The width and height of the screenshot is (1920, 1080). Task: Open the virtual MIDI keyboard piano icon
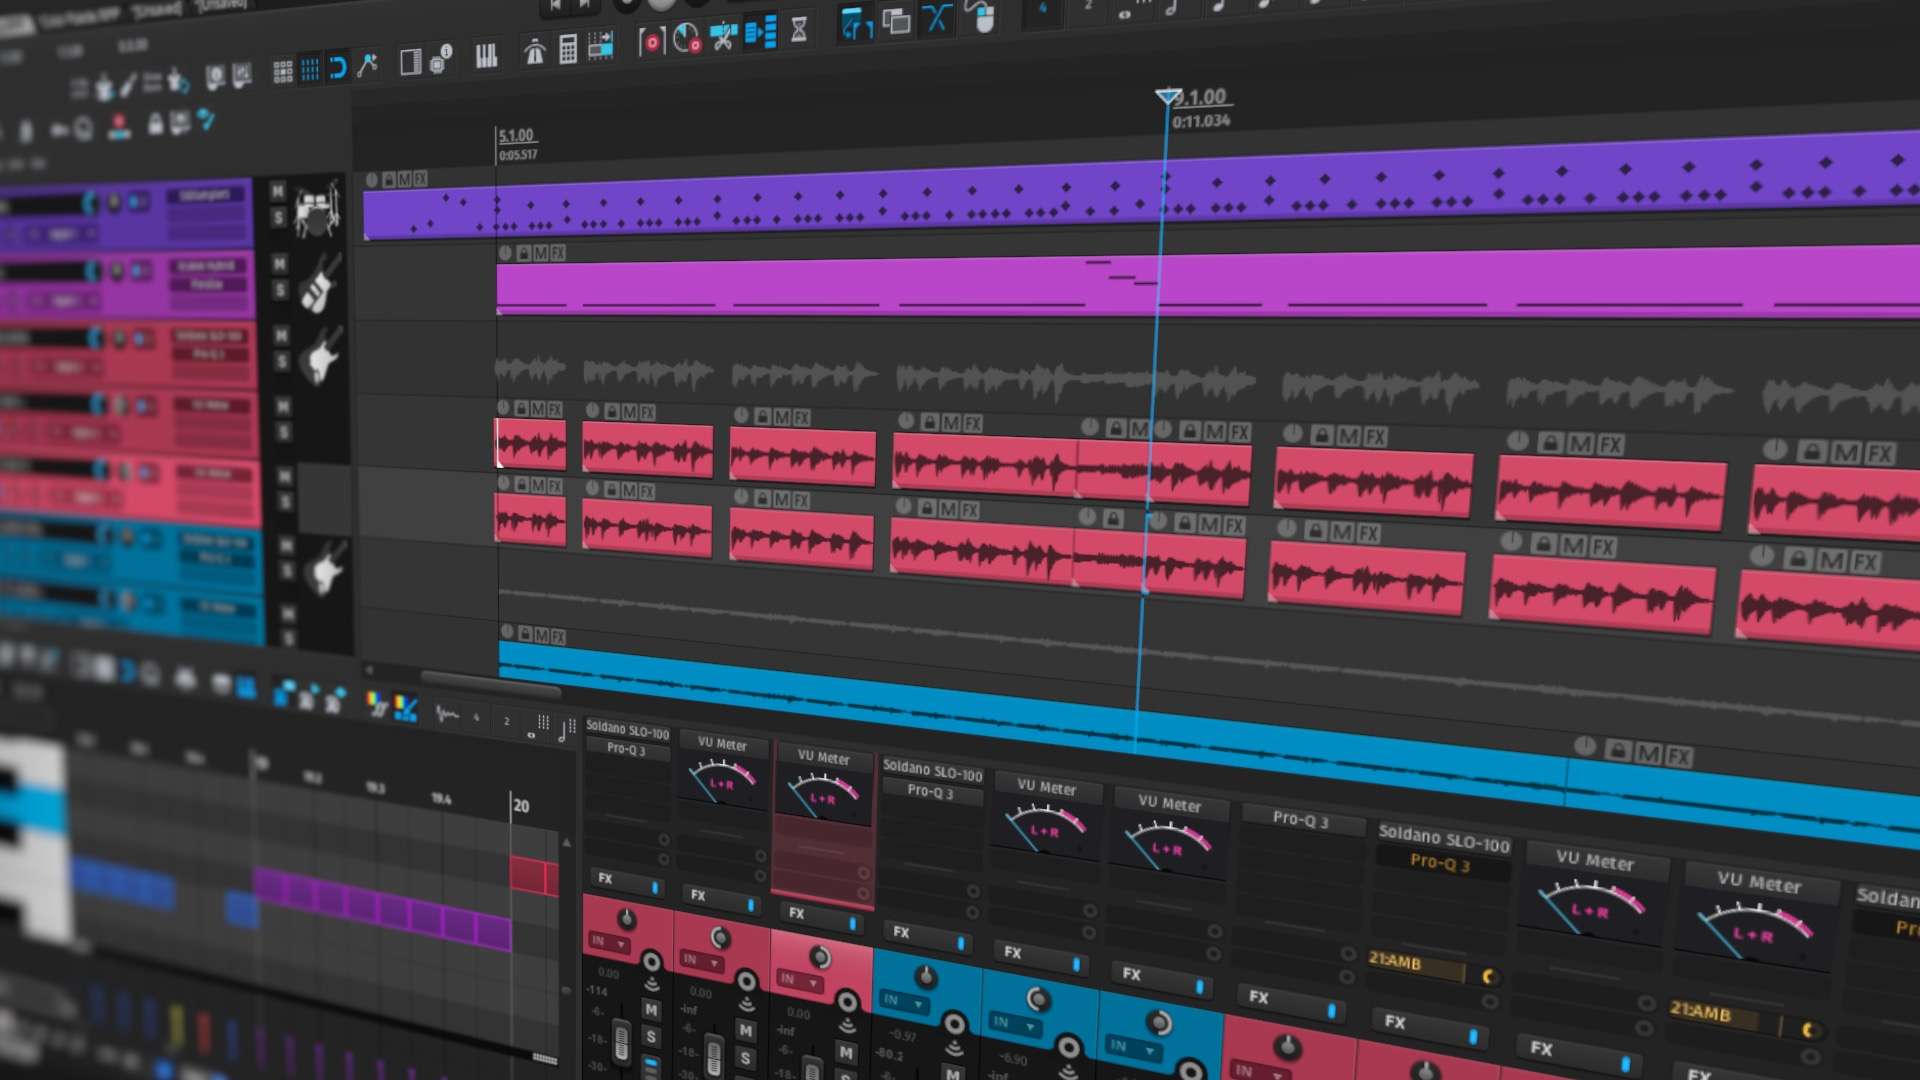click(x=486, y=55)
